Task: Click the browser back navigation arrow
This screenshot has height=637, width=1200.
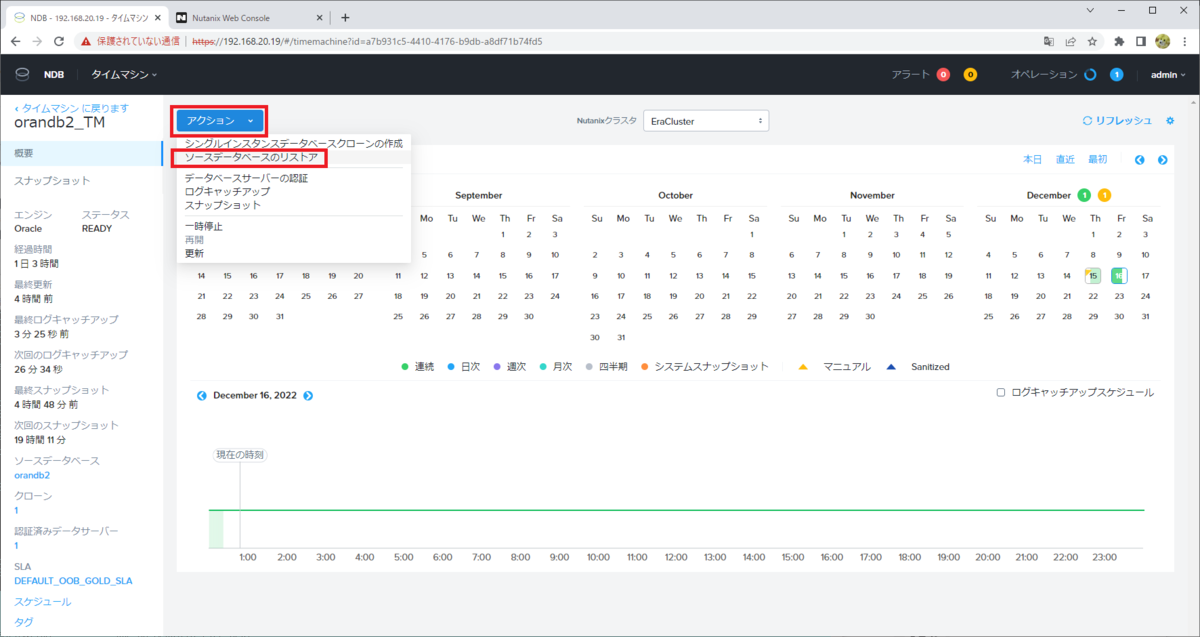Action: 15,41
